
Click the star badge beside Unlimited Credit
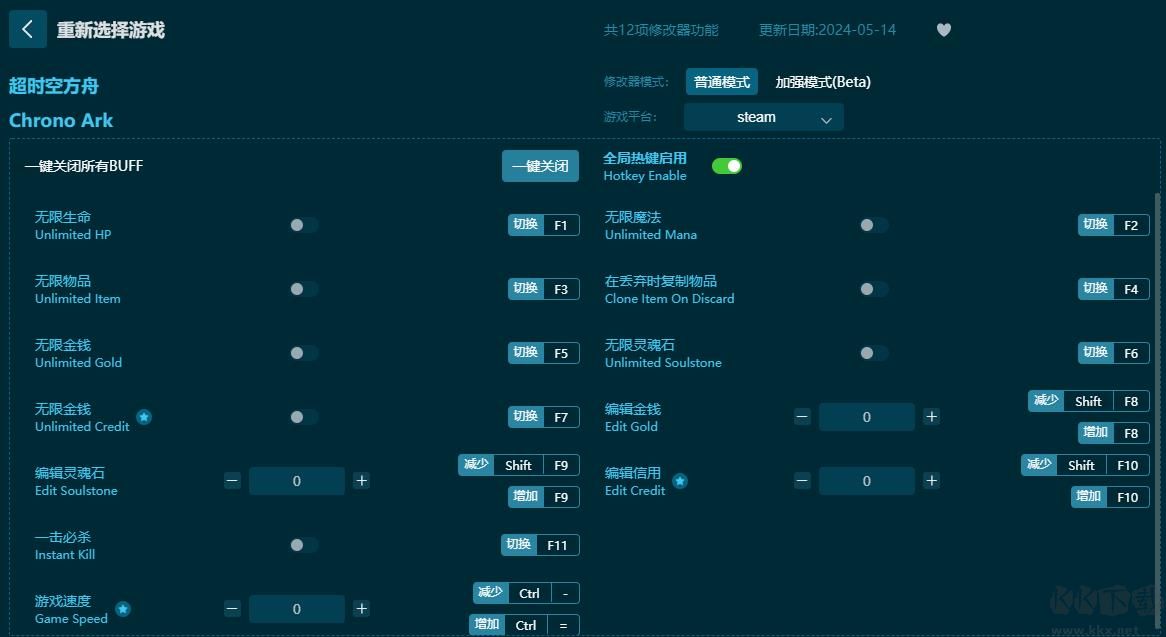pos(144,419)
